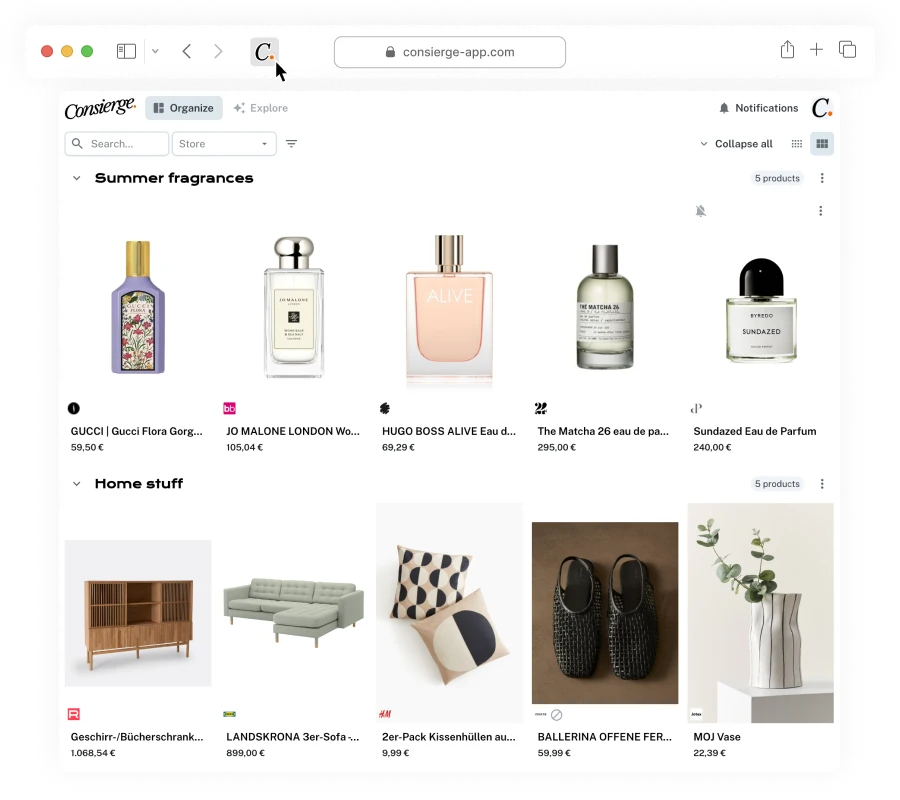Viewport: 900px width, 800px height.
Task: Switch to small grid view
Action: pyautogui.click(x=797, y=143)
